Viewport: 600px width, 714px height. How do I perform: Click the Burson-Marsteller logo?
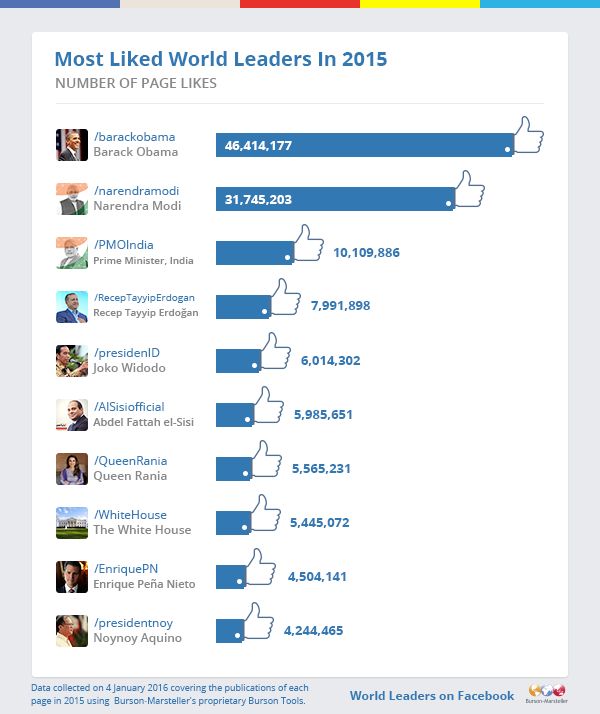coord(545,695)
